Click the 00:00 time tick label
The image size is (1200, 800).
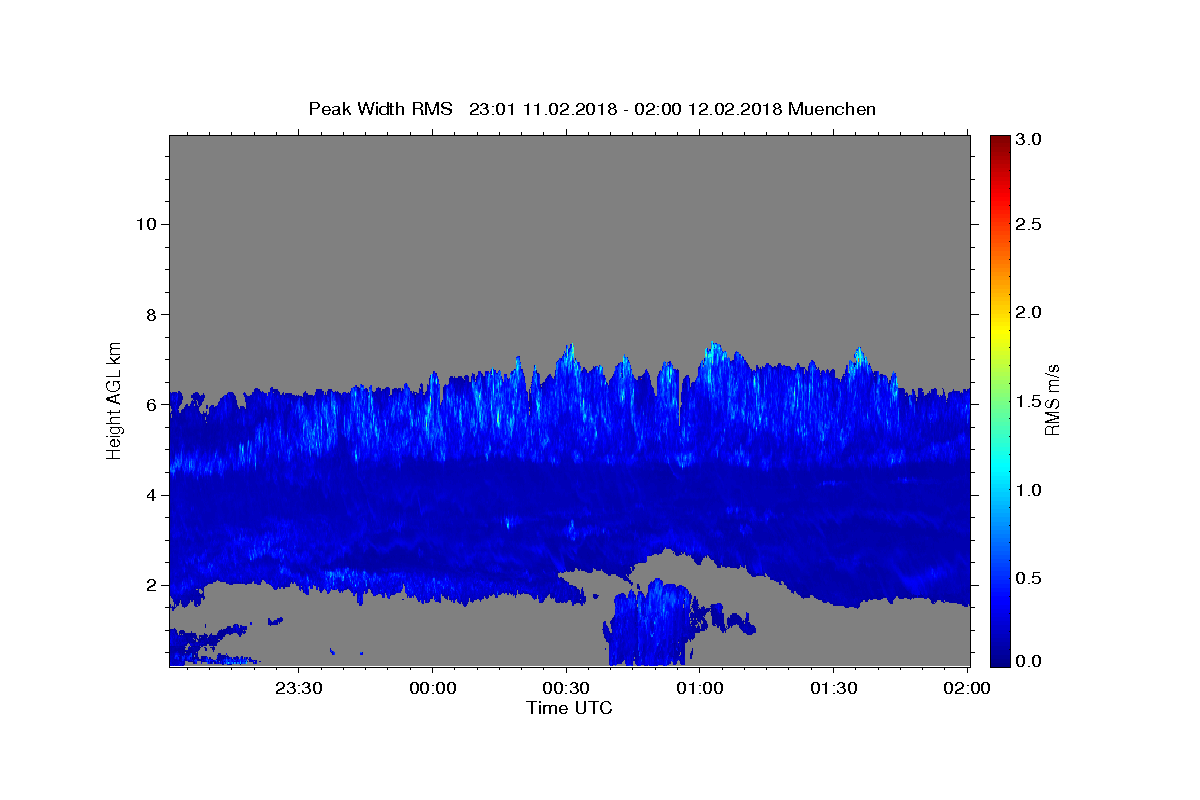click(433, 688)
